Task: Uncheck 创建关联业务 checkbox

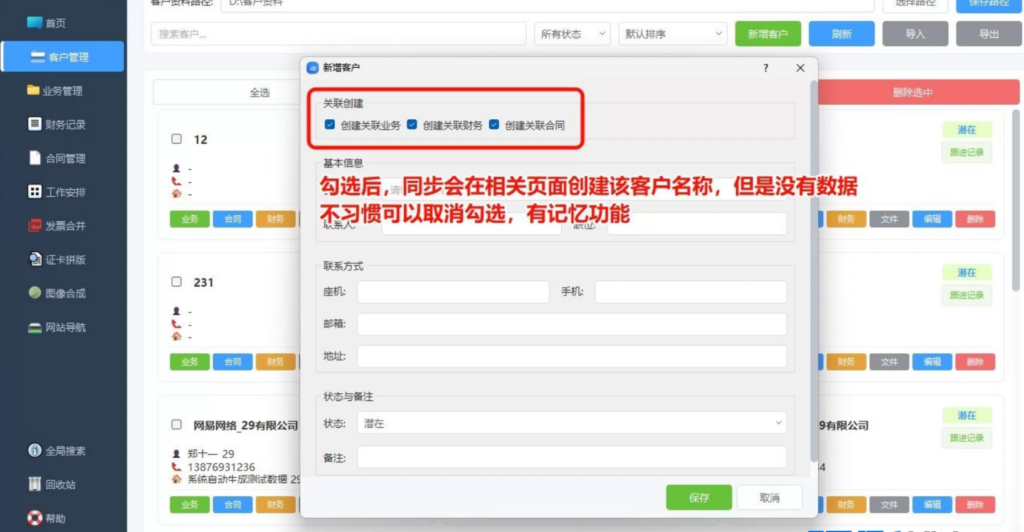Action: pyautogui.click(x=330, y=125)
